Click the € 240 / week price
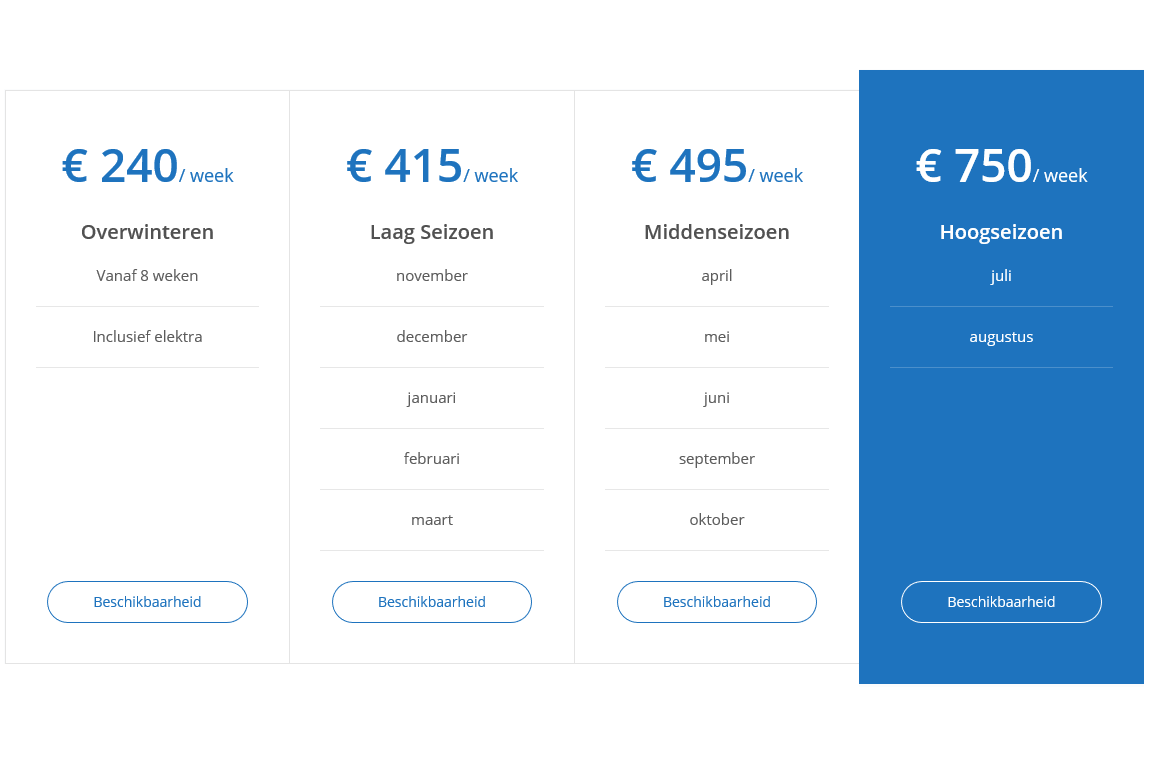 pos(147,166)
